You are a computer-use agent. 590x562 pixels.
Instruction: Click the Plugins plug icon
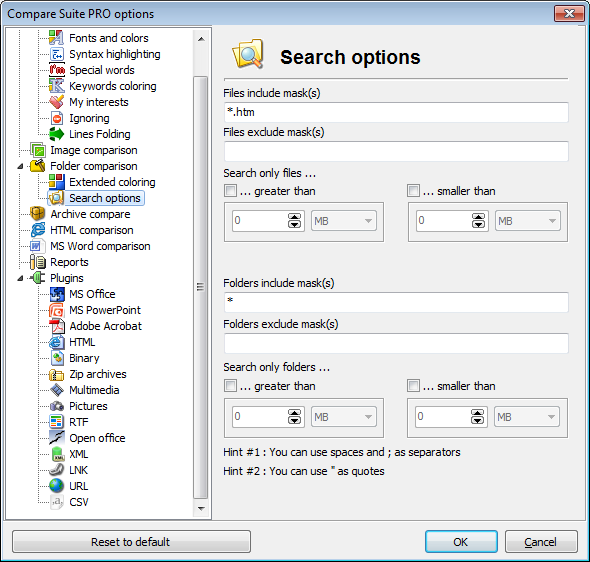click(38, 278)
